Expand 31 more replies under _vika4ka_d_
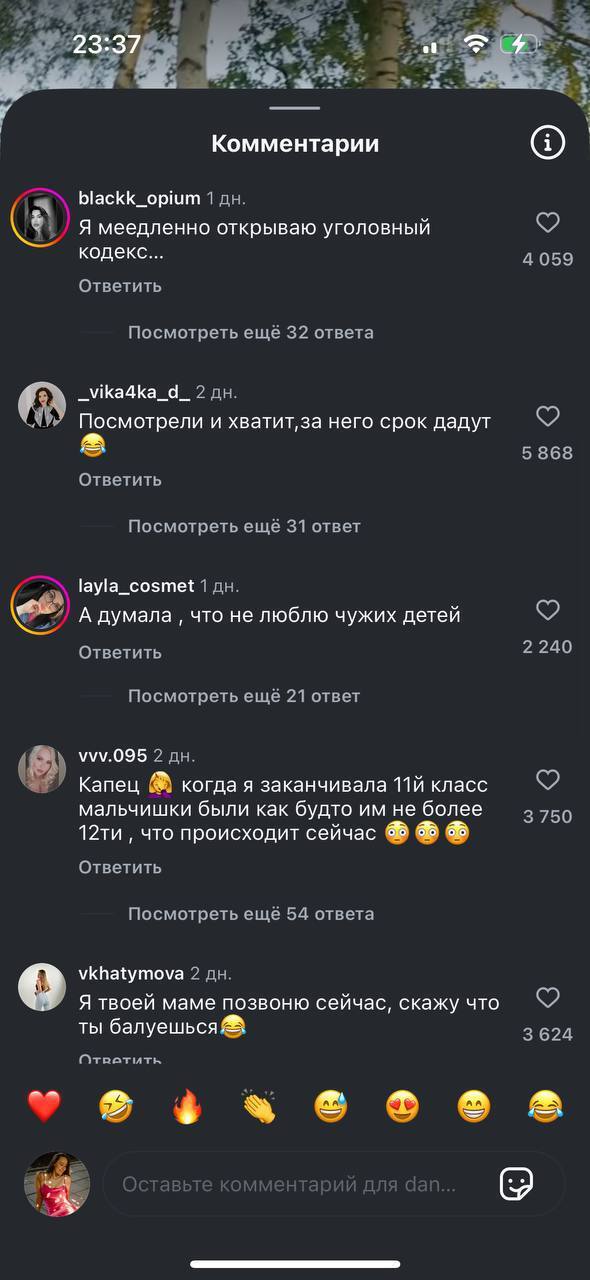The height and width of the screenshot is (1280, 590). pos(244,526)
